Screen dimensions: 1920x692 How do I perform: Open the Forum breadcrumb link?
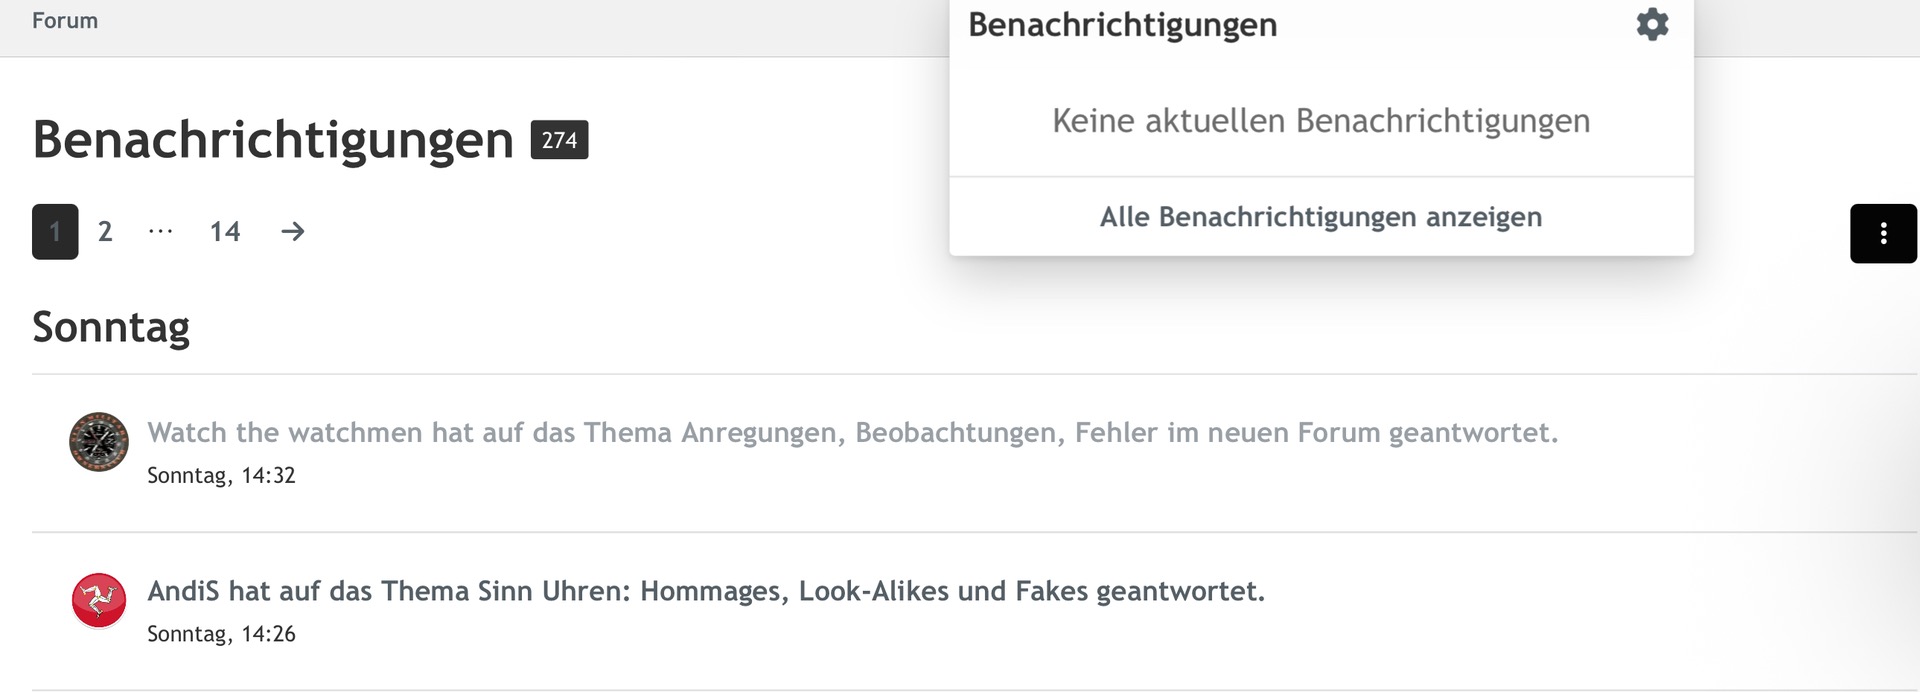click(65, 21)
